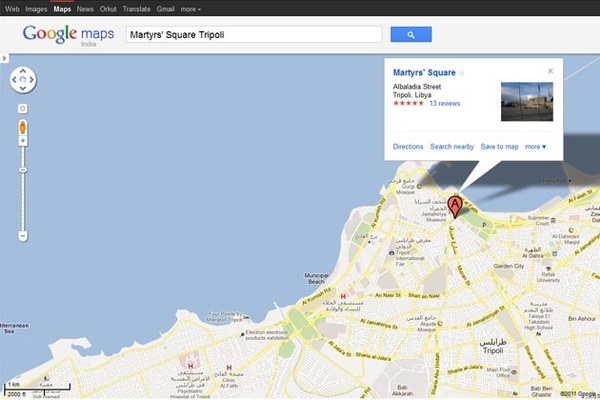Viewport: 600px width, 400px height.
Task: Open the 13 reviews link
Action: pos(444,103)
